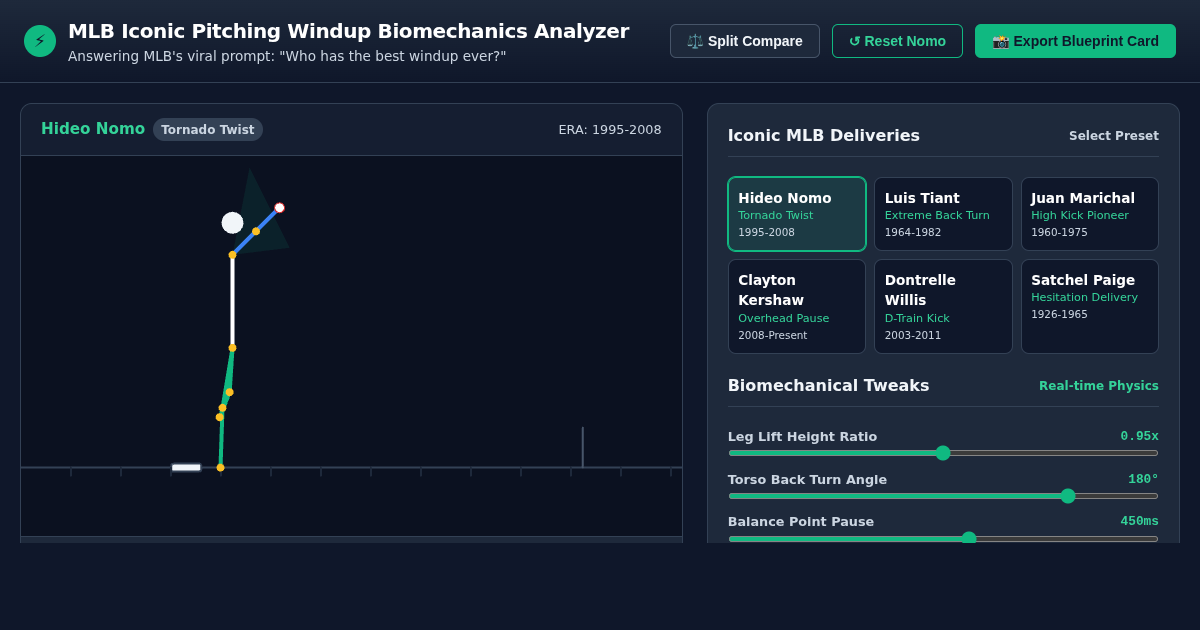Screen dimensions: 1200x630
Task: Click the red-ringed hand joint on the figure
Action: 280,208
